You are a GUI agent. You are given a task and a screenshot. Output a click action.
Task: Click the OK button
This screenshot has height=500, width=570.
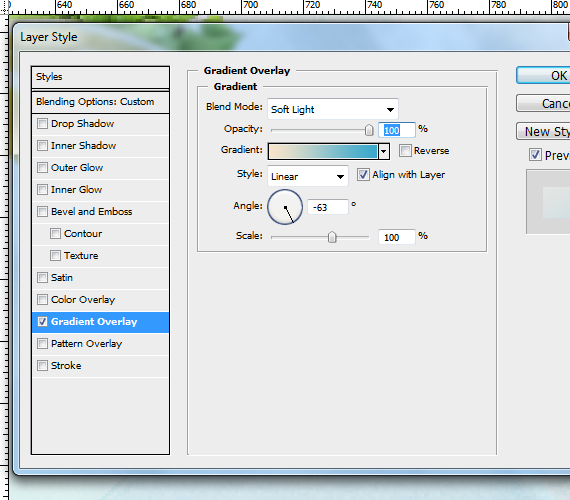click(543, 75)
